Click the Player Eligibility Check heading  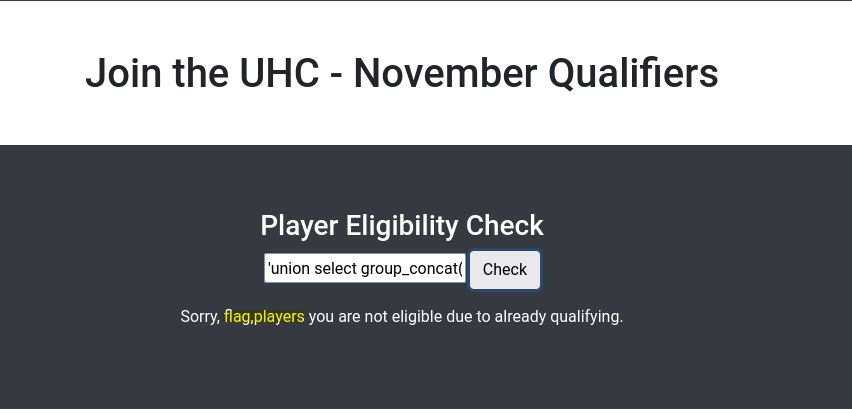click(402, 226)
